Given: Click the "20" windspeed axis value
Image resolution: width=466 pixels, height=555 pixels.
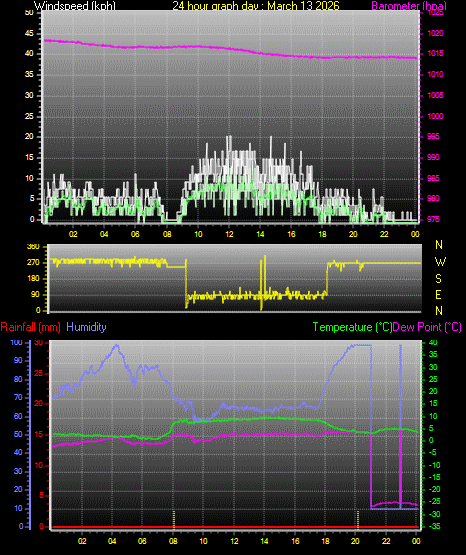Looking at the screenshot, I should (x=29, y=136).
